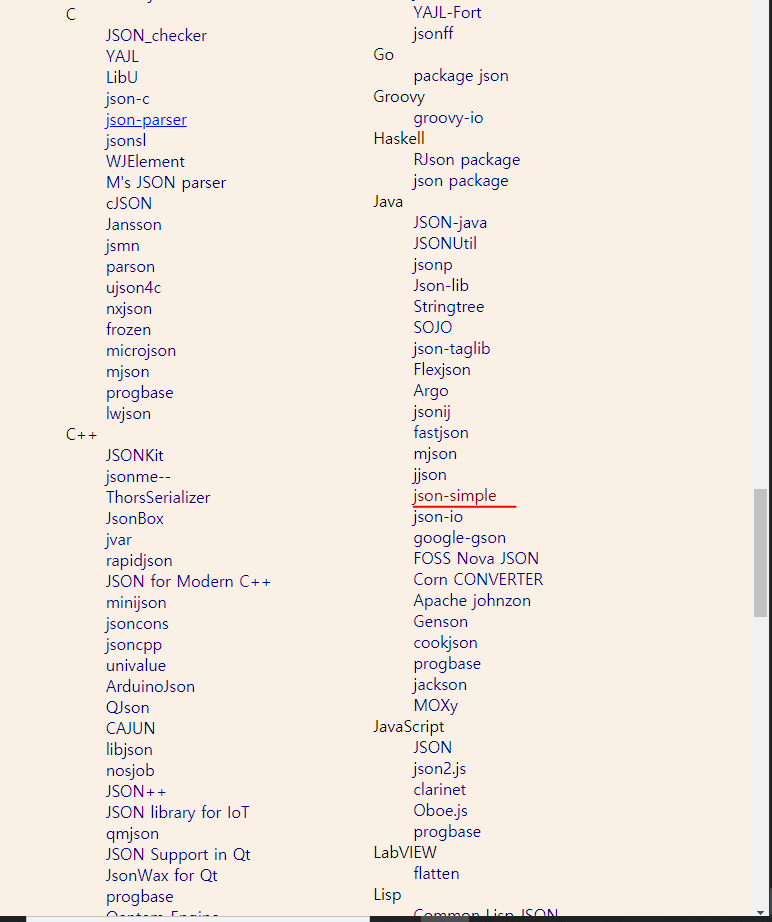This screenshot has width=772, height=922.
Task: Visit the jsoncpp link
Action: pyautogui.click(x=134, y=645)
